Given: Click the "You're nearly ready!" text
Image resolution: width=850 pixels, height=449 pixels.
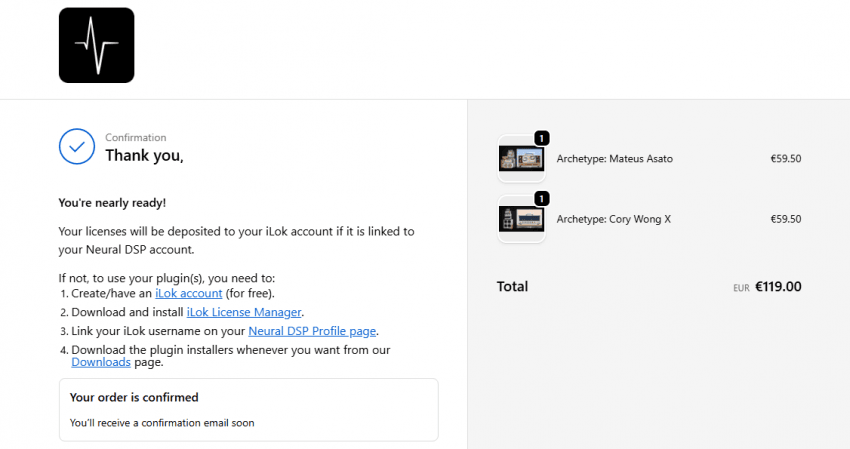Looking at the screenshot, I should [x=112, y=203].
